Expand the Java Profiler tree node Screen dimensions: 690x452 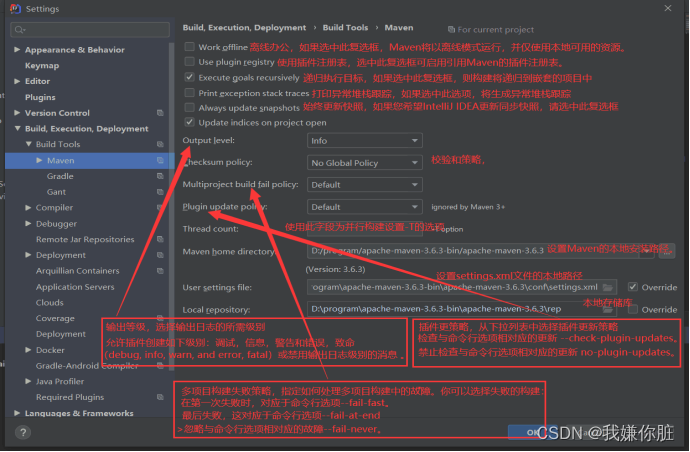click(29, 381)
